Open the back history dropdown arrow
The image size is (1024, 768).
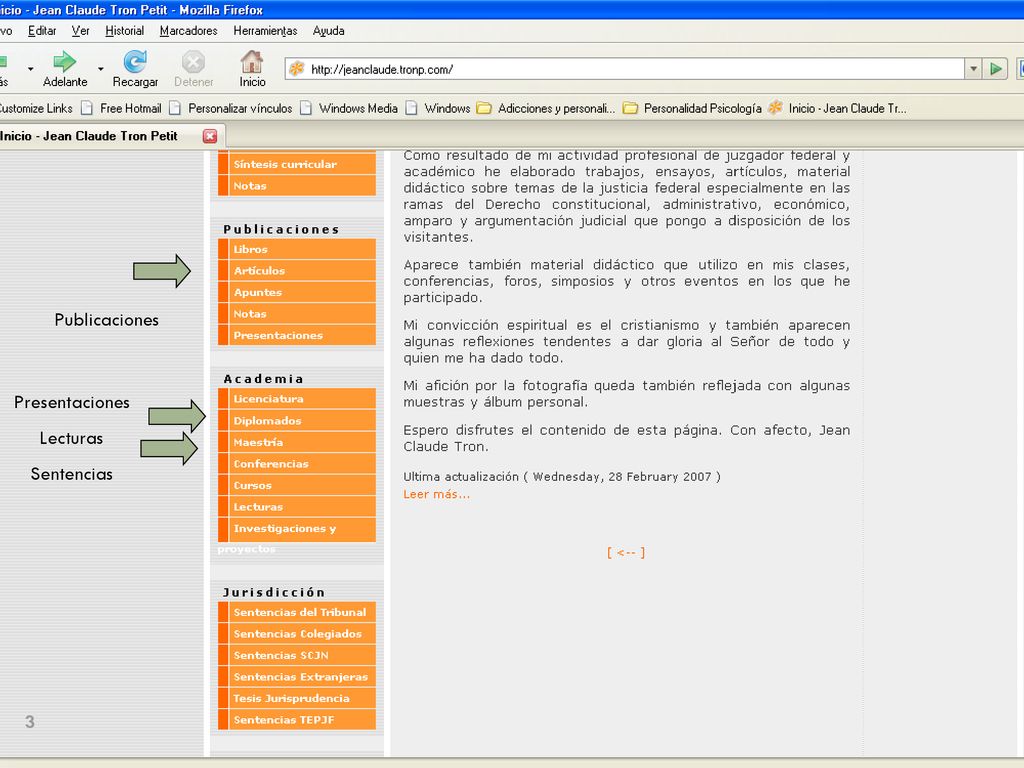(x=30, y=68)
